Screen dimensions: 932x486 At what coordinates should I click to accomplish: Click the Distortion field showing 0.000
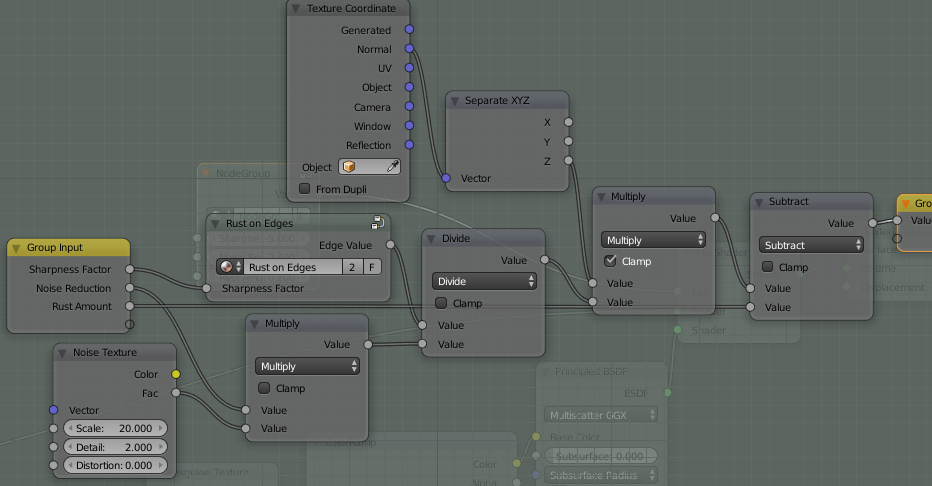tap(115, 465)
